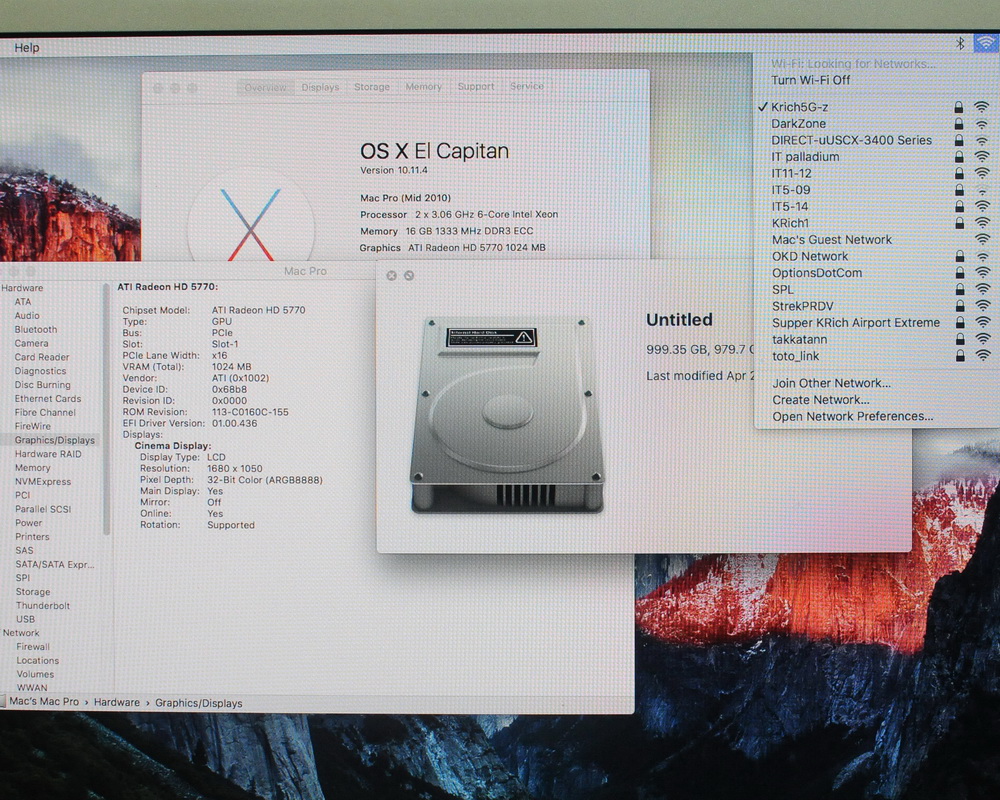This screenshot has width=1000, height=800.
Task: Select Parallel SCSI in the sidebar
Action: [x=43, y=509]
